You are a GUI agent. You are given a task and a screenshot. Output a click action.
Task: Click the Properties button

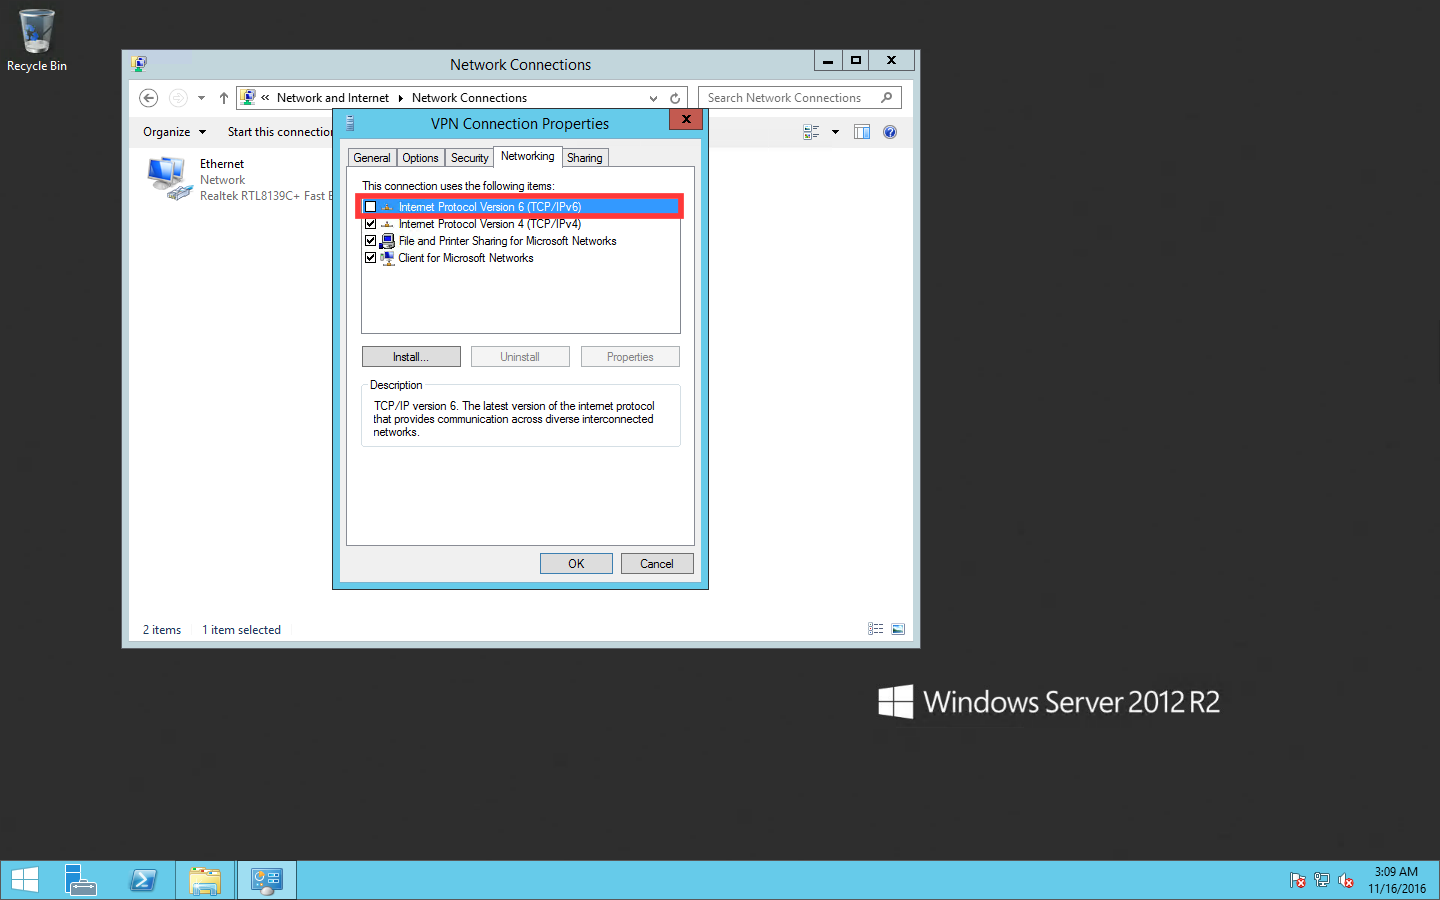pyautogui.click(x=630, y=357)
